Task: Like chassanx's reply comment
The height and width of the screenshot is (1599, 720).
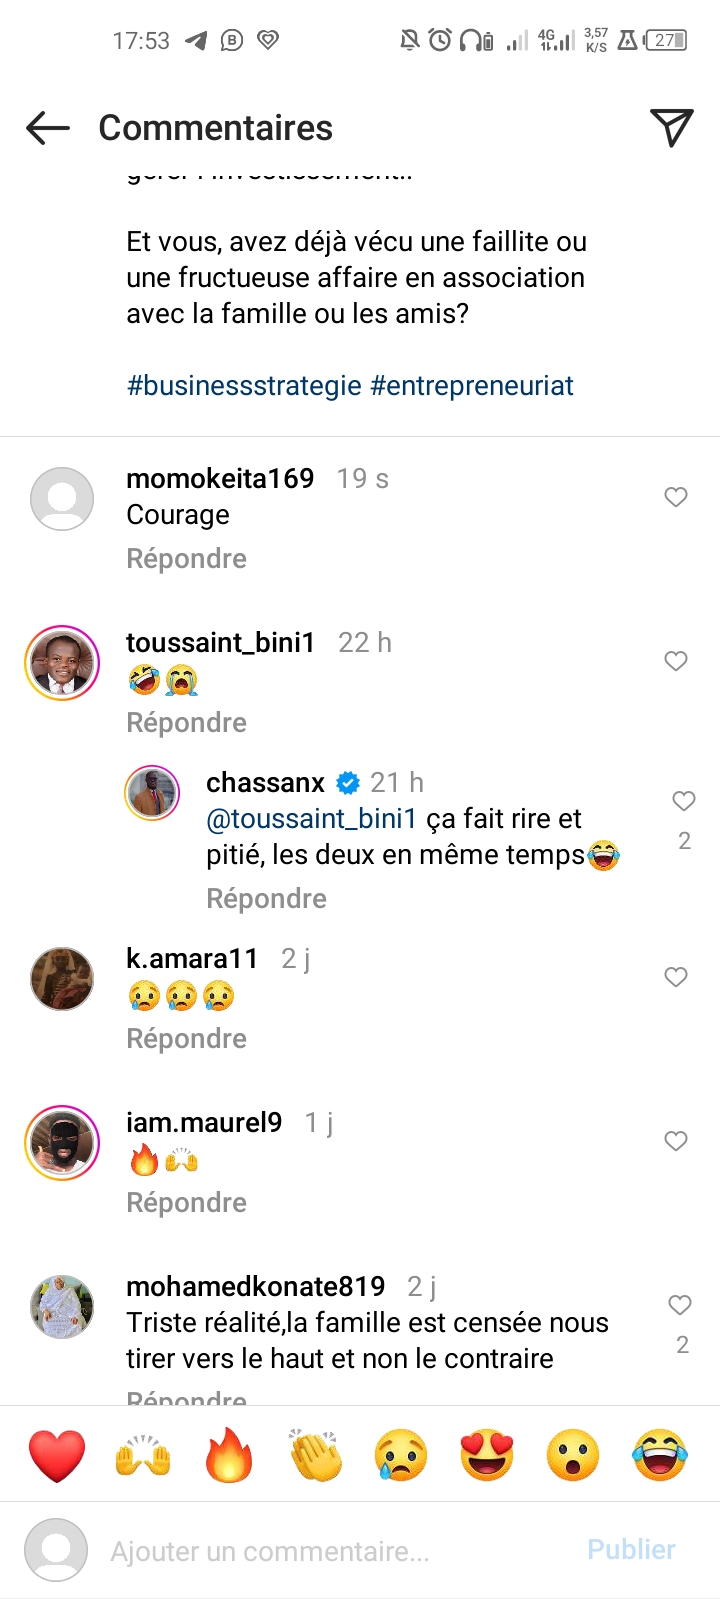Action: point(684,801)
